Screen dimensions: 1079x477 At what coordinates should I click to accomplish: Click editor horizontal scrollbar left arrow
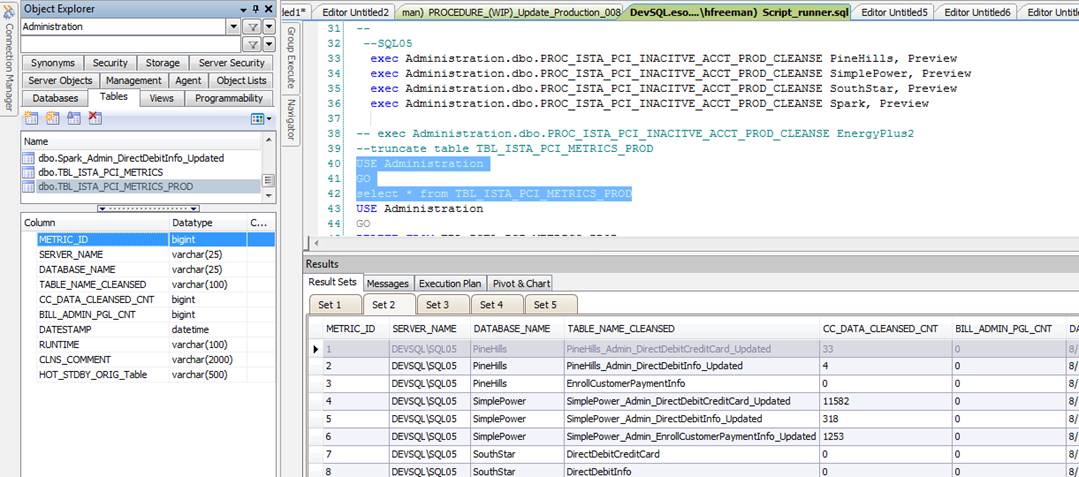click(316, 243)
